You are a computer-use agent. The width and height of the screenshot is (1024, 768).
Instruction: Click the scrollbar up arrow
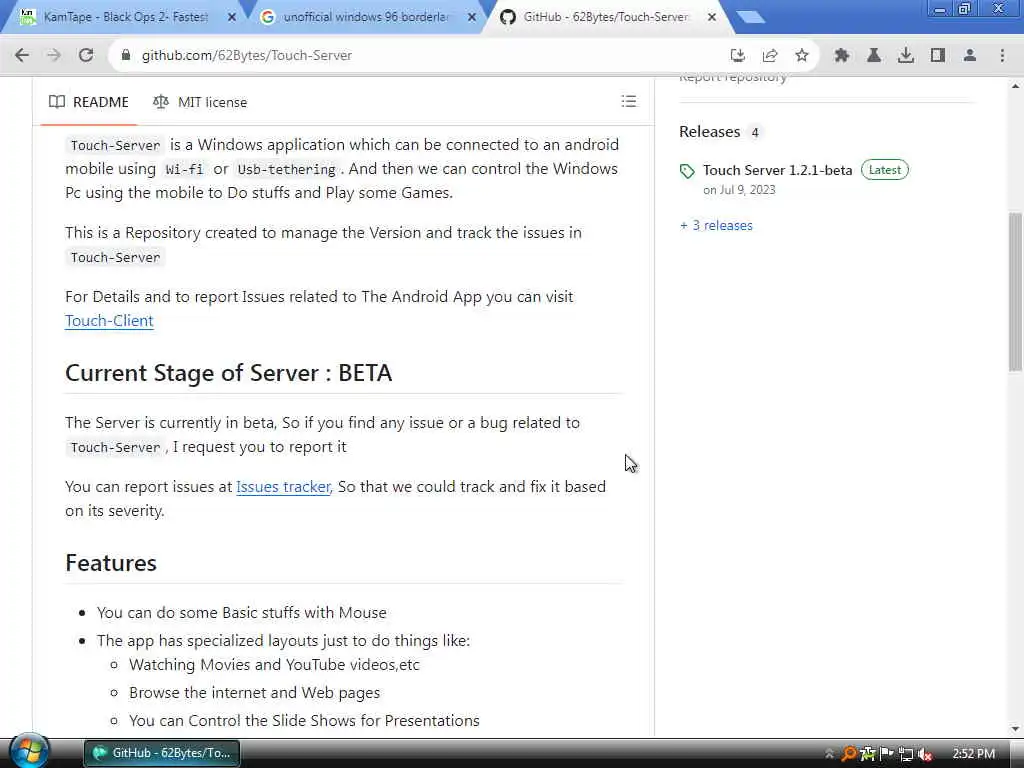(x=1015, y=86)
